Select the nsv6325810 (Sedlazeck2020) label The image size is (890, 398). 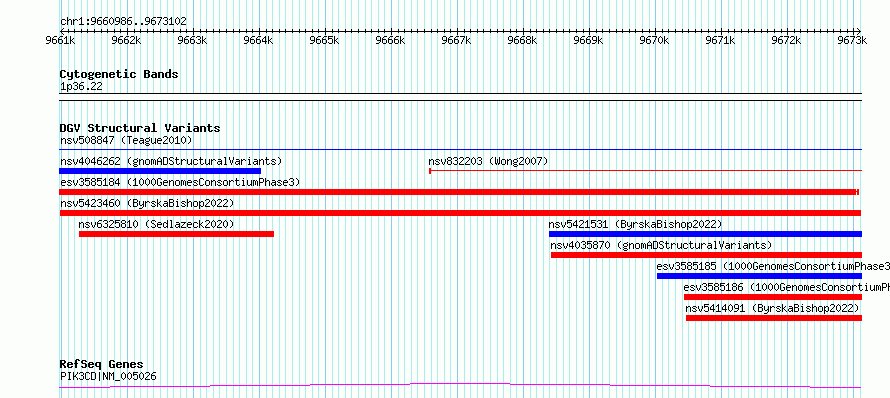click(x=156, y=224)
